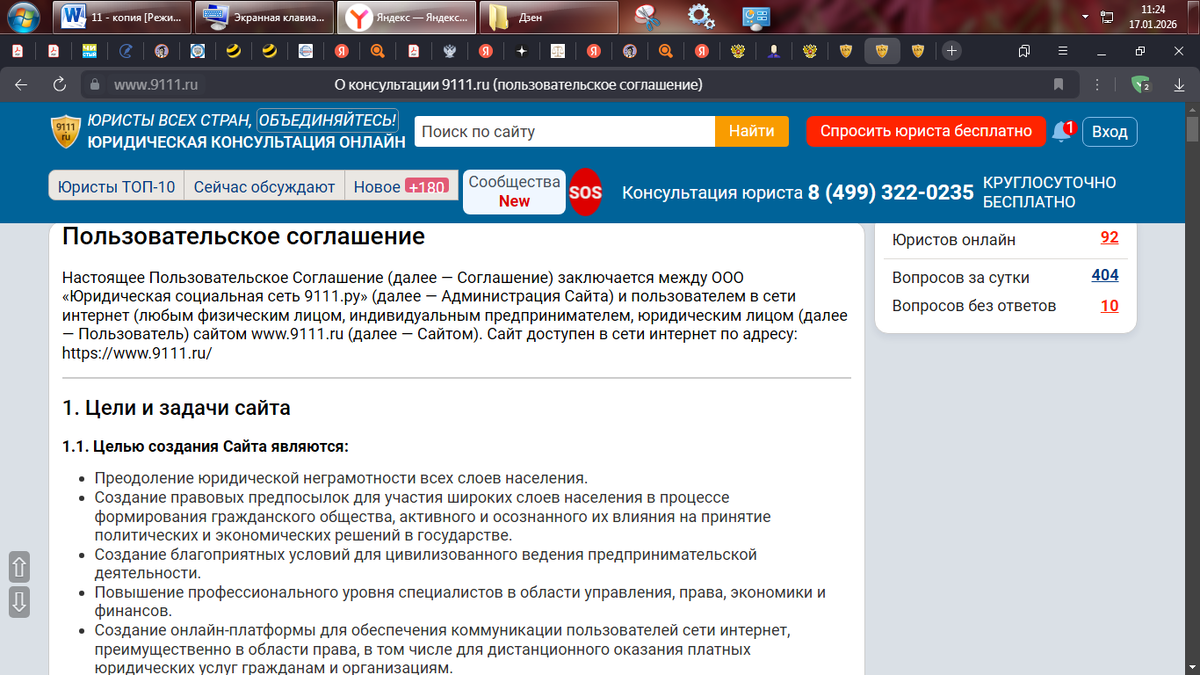Switch to the Яндекс browser taskbar button
The image size is (1200, 675).
pyautogui.click(x=405, y=17)
